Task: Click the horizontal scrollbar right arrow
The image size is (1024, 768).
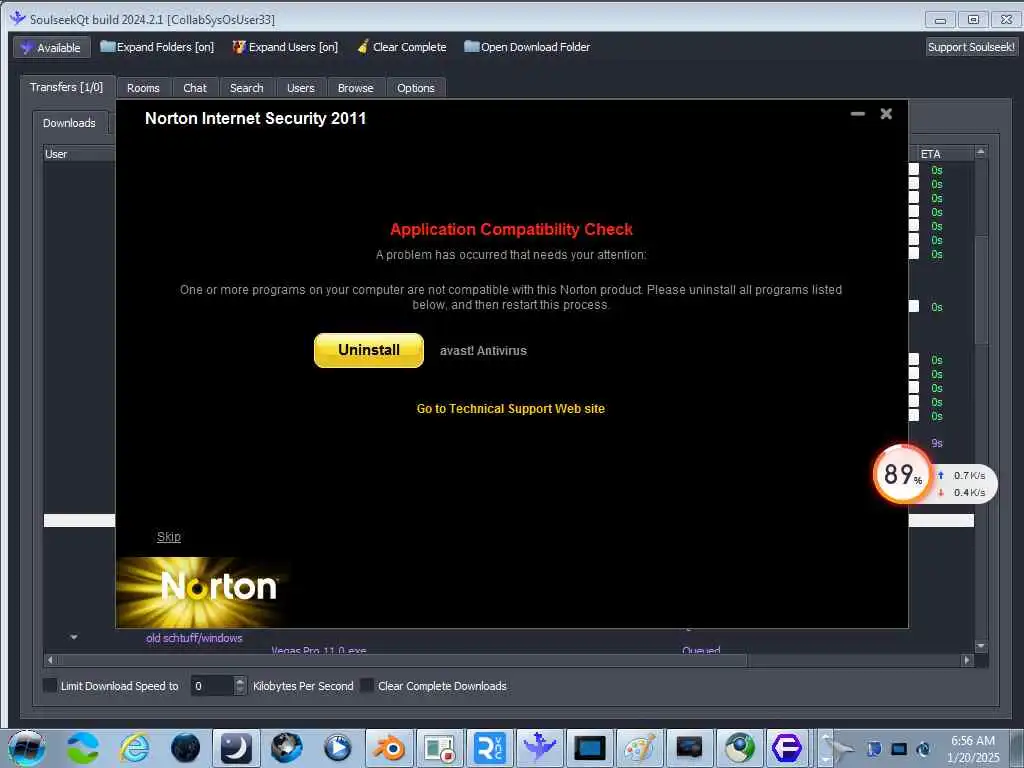Action: click(967, 660)
